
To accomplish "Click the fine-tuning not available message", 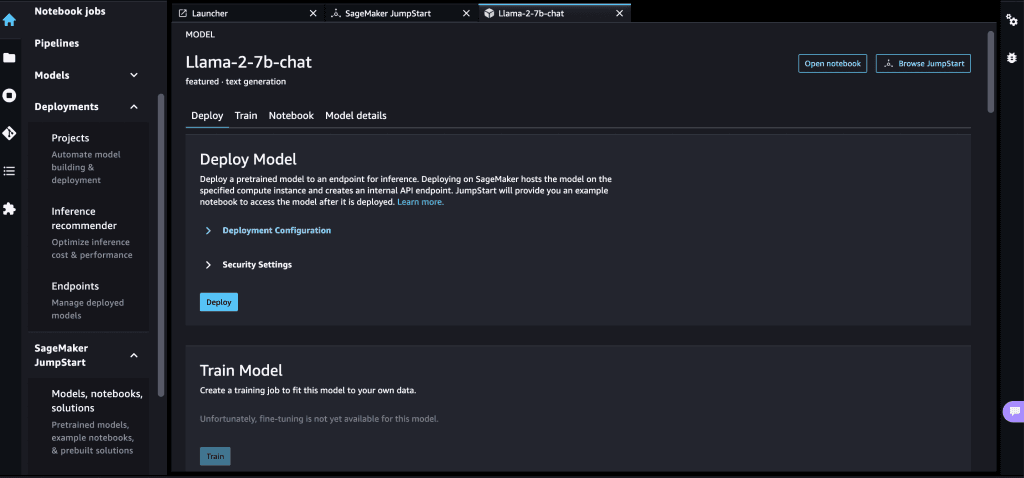I will pos(319,419).
